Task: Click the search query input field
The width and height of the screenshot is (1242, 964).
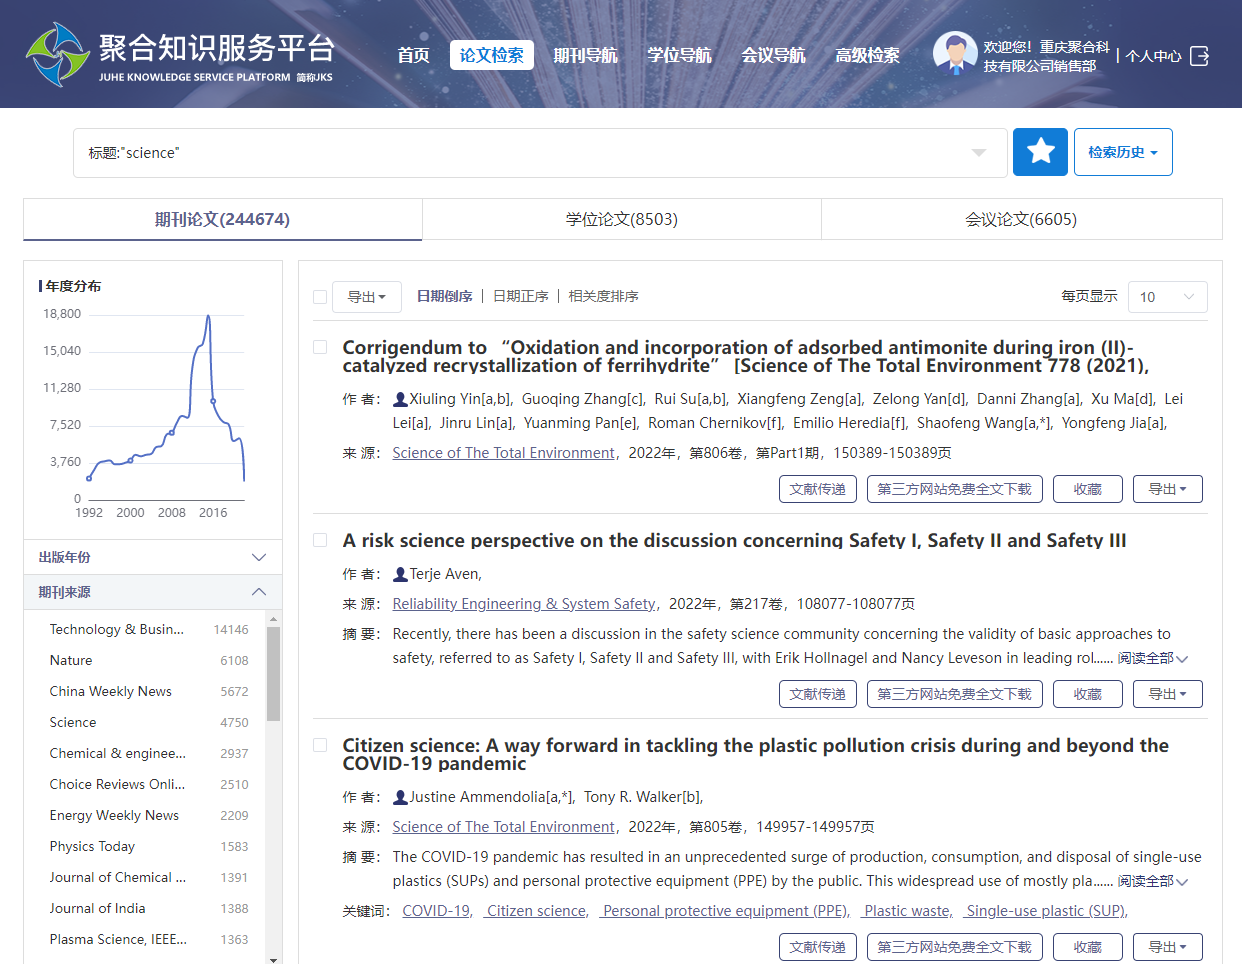Action: point(520,153)
